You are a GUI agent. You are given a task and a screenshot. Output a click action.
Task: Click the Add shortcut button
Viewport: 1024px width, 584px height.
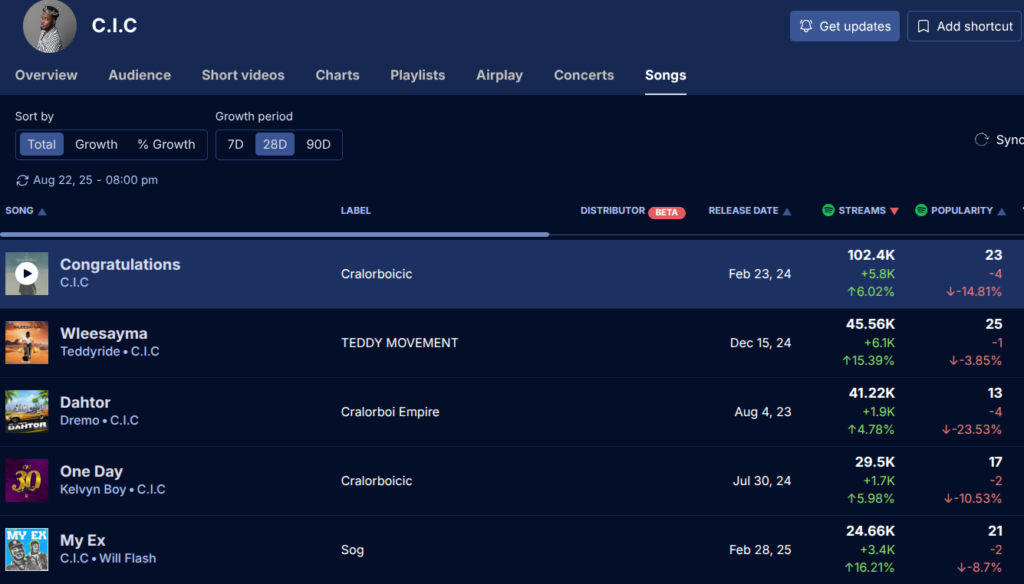(x=964, y=26)
